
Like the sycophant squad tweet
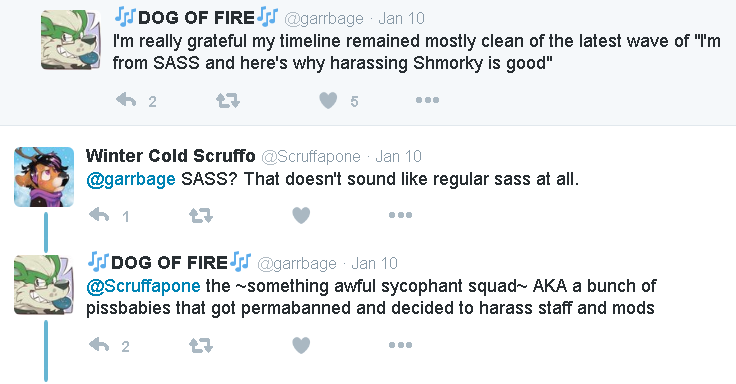pyautogui.click(x=301, y=346)
